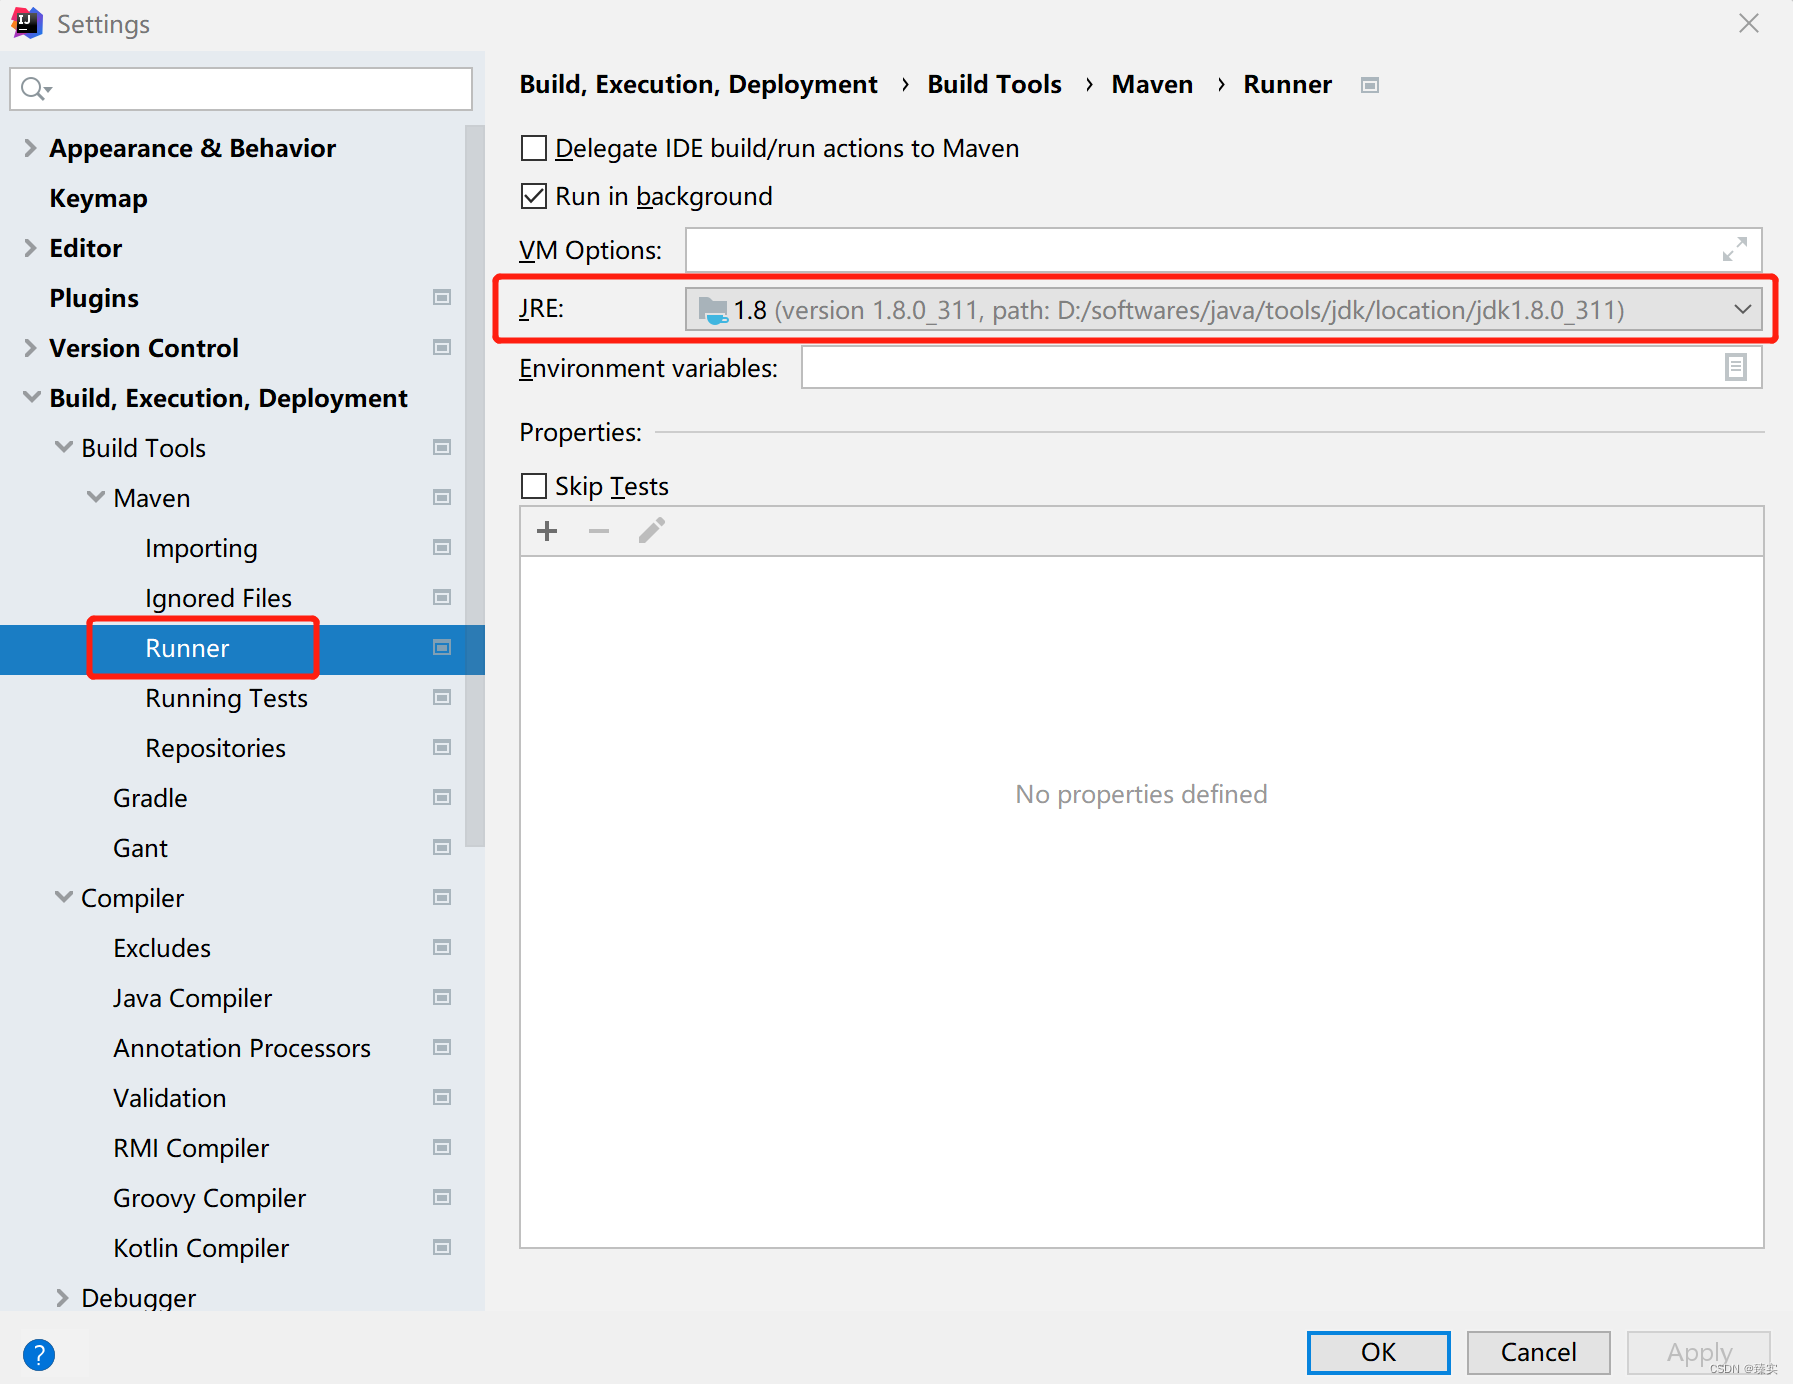Click Maven in the breadcrumb
1793x1384 pixels.
click(x=1152, y=85)
